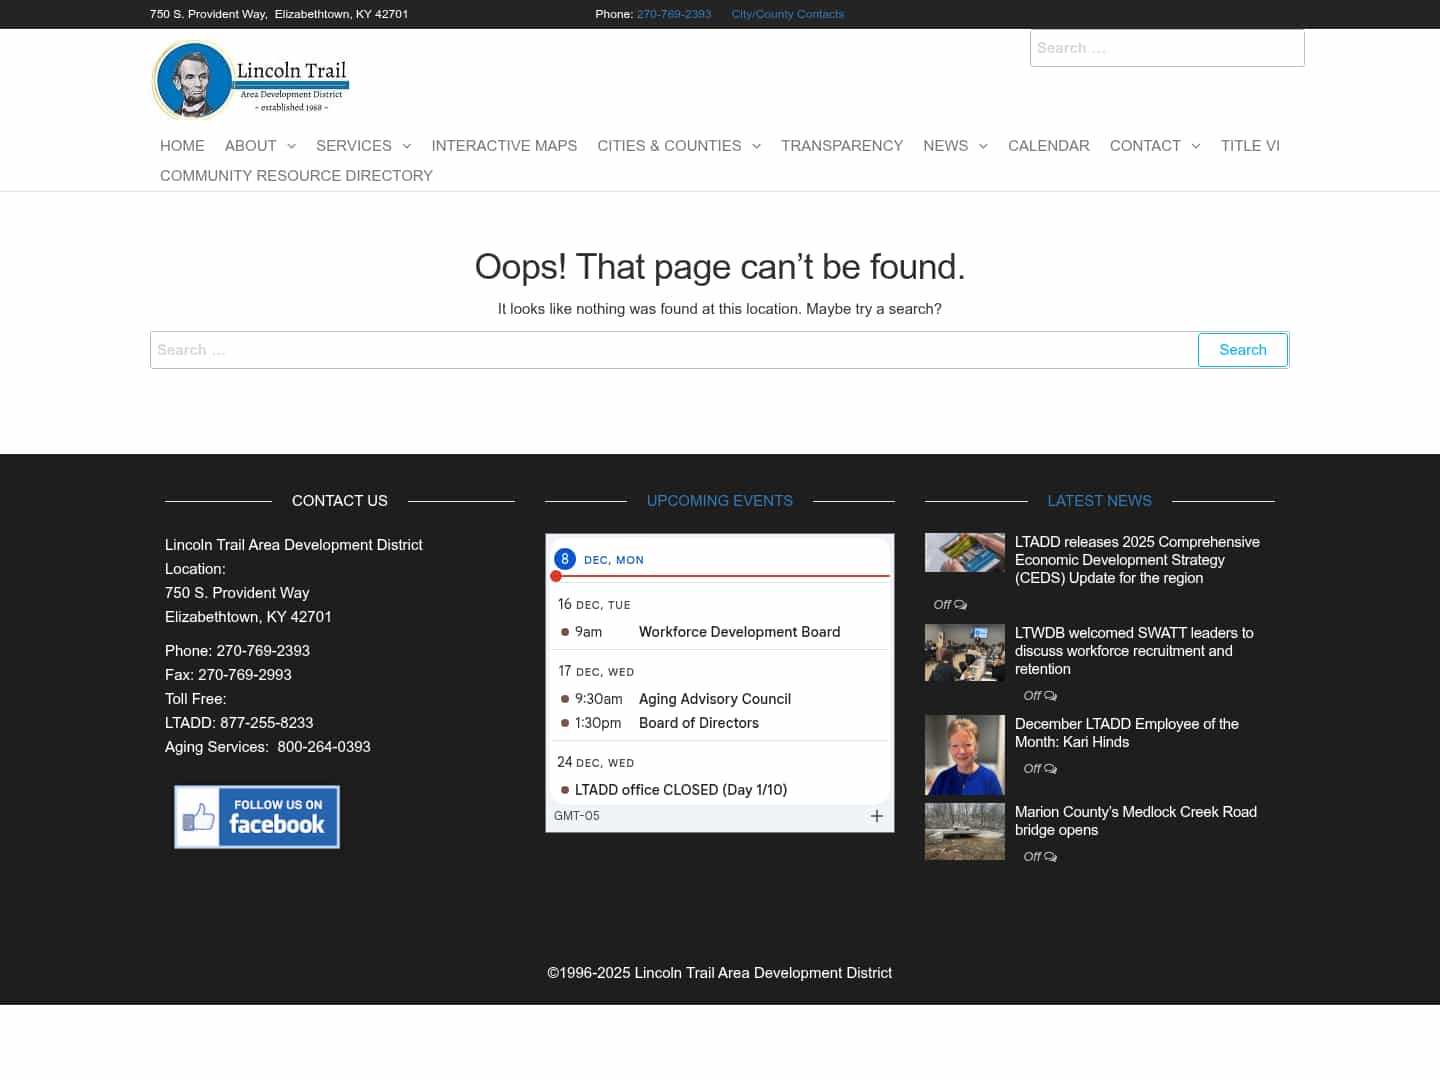
Task: Click the City/County Contacts link
Action: 787,14
